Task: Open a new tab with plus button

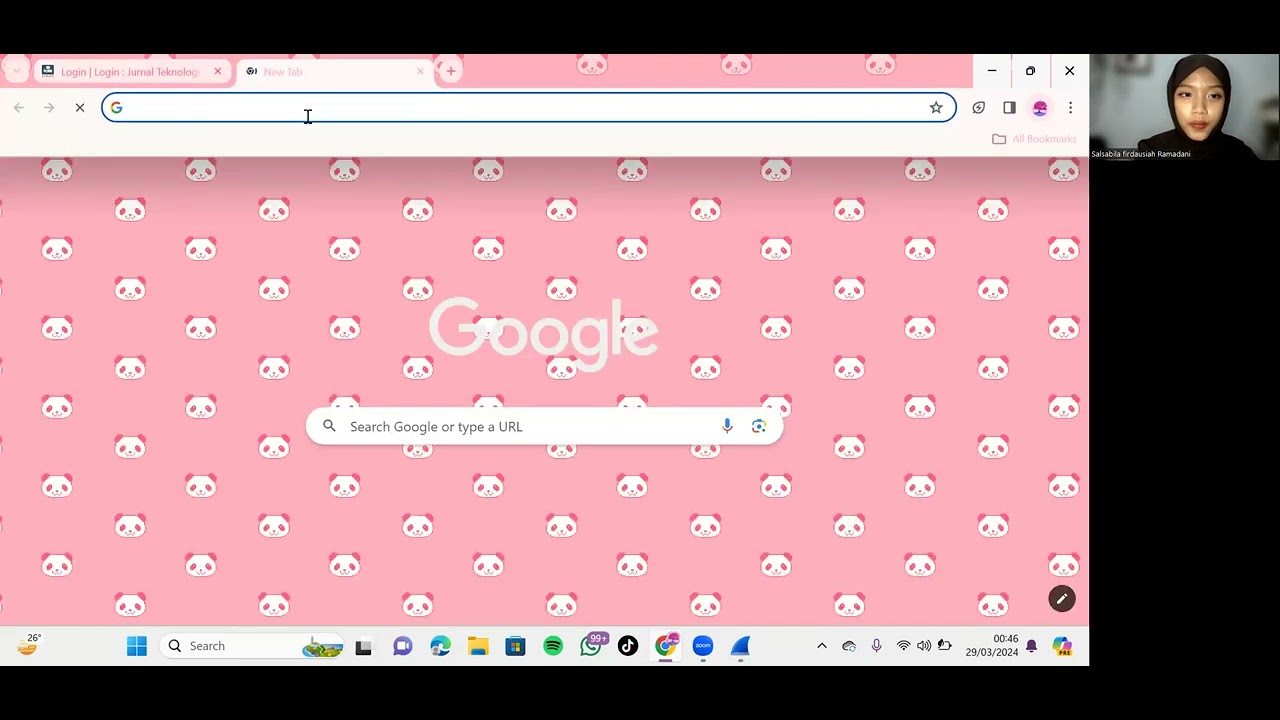Action: pyautogui.click(x=451, y=71)
